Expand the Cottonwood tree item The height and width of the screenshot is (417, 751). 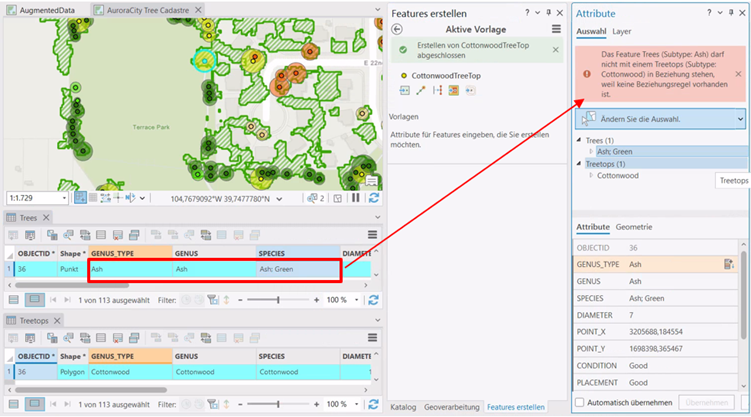point(591,175)
